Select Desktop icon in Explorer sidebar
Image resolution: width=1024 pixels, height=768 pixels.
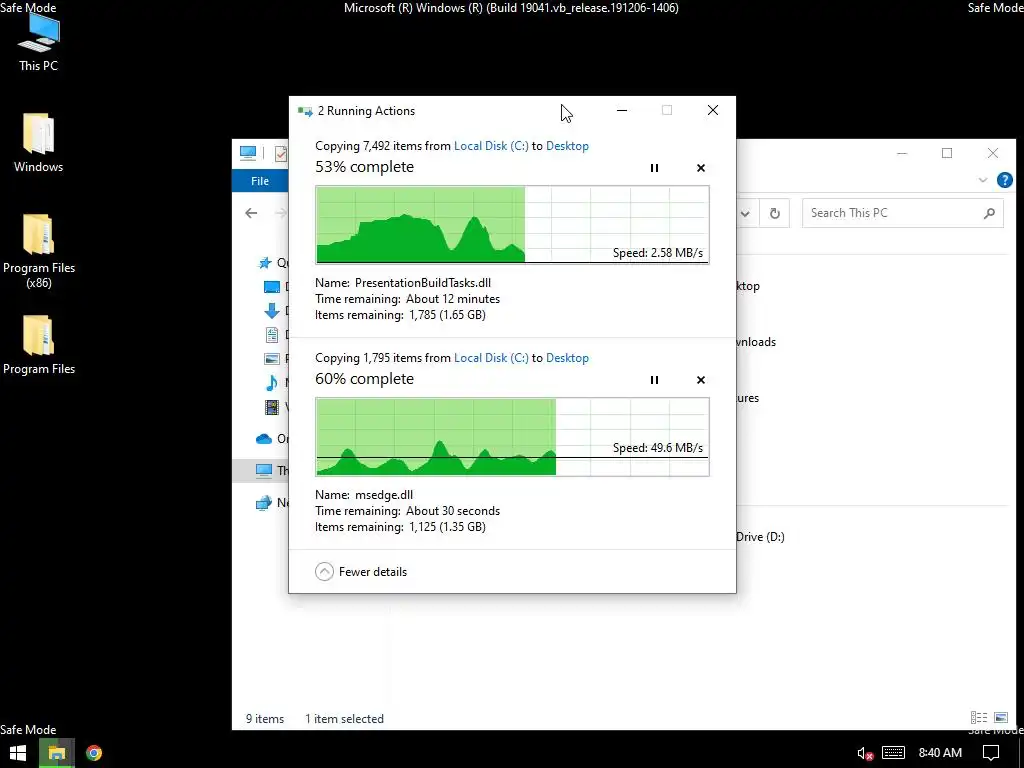click(272, 287)
